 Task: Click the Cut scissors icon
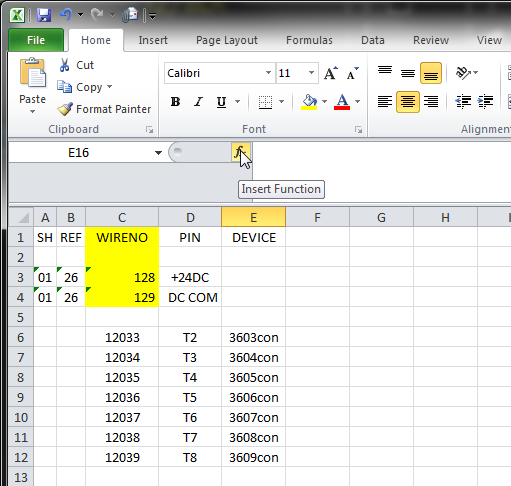point(64,65)
